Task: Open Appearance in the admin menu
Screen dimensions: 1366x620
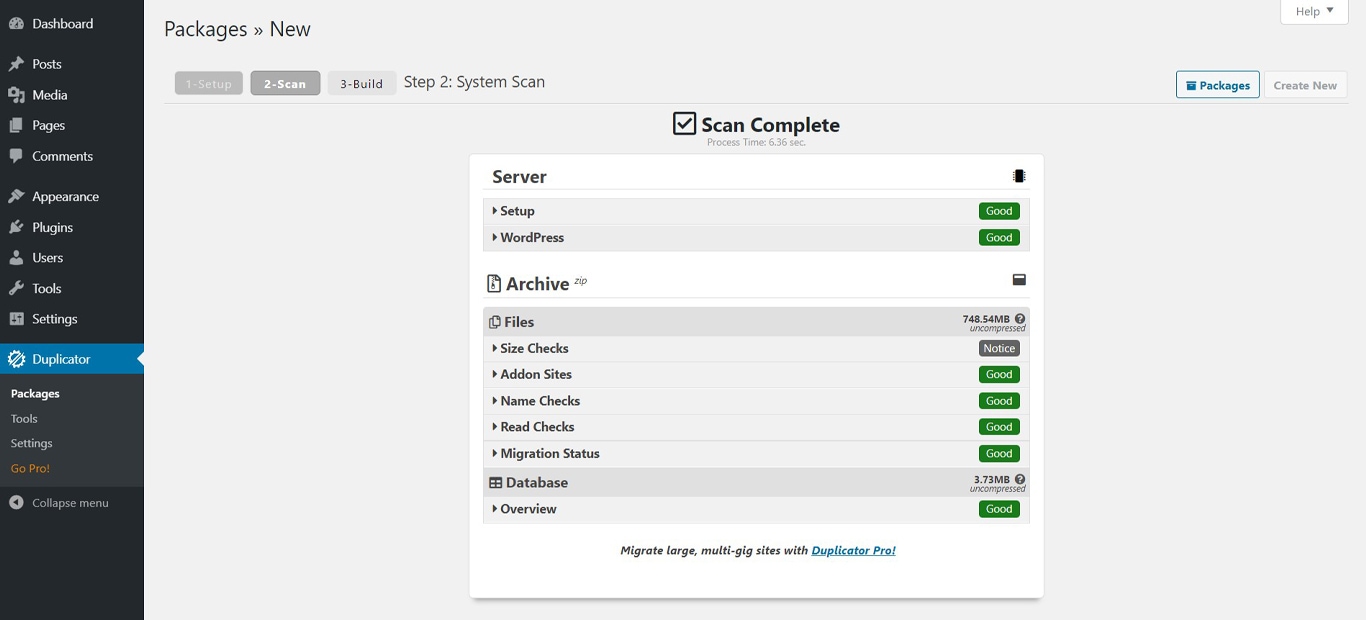Action: pos(72,197)
